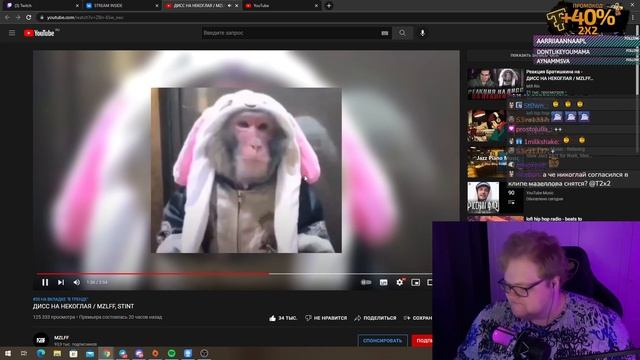This screenshot has height=360, width=640.
Task: Click the hashtag link above the title
Action: [x=60, y=299]
